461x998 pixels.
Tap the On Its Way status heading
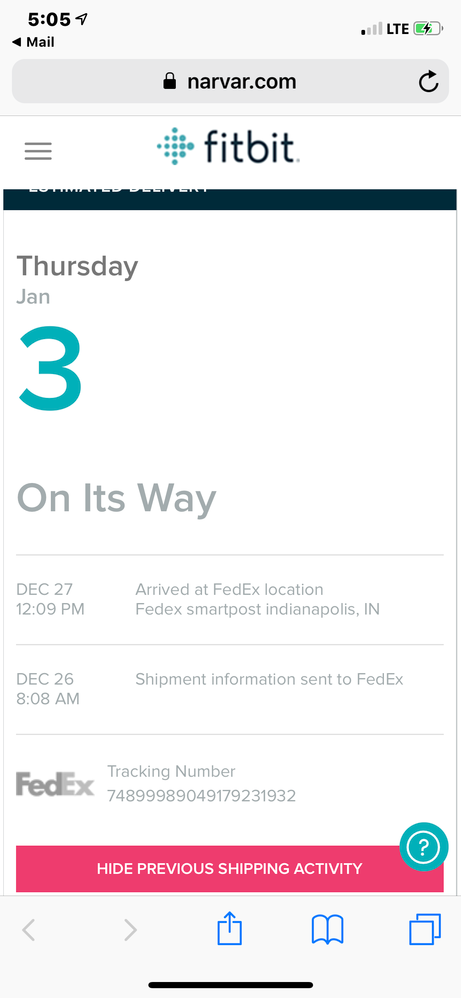click(x=117, y=498)
